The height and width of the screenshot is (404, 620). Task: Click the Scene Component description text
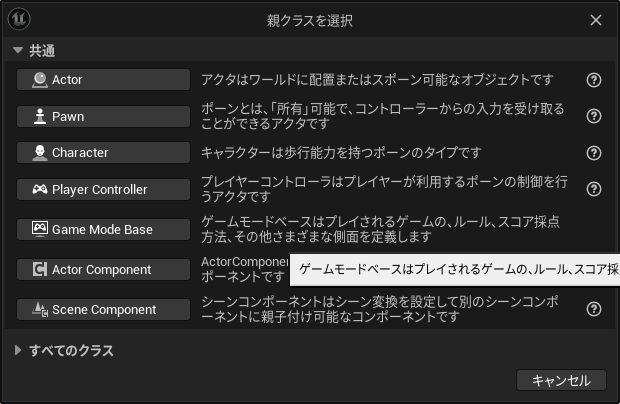(x=380, y=309)
